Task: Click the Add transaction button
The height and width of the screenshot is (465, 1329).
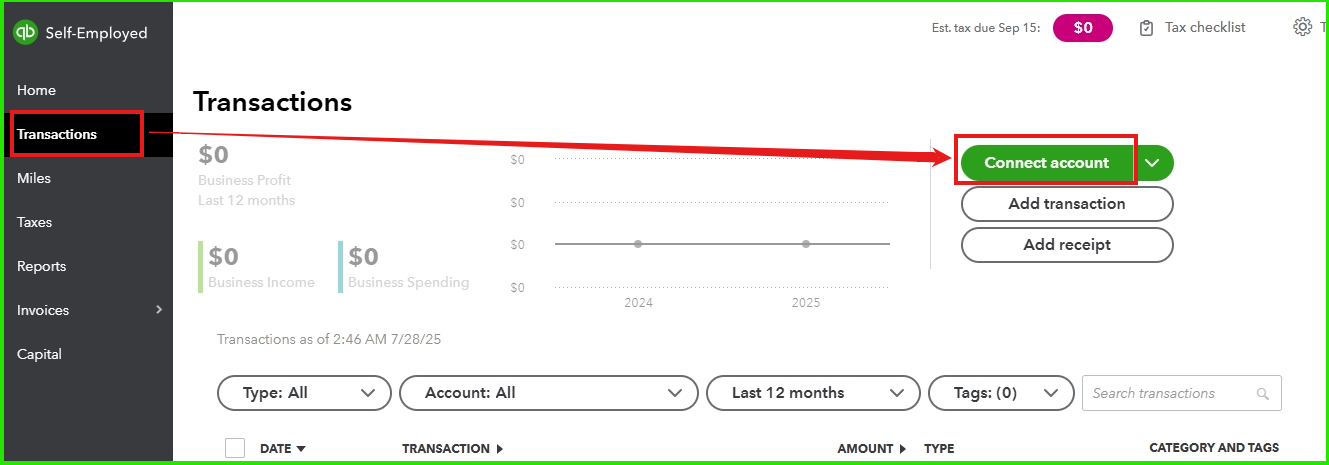Action: 1067,204
